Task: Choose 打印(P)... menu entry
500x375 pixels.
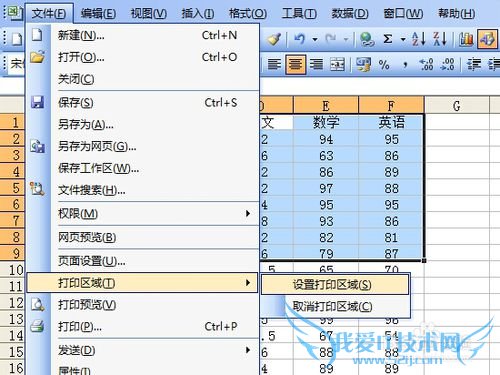Action: point(143,327)
